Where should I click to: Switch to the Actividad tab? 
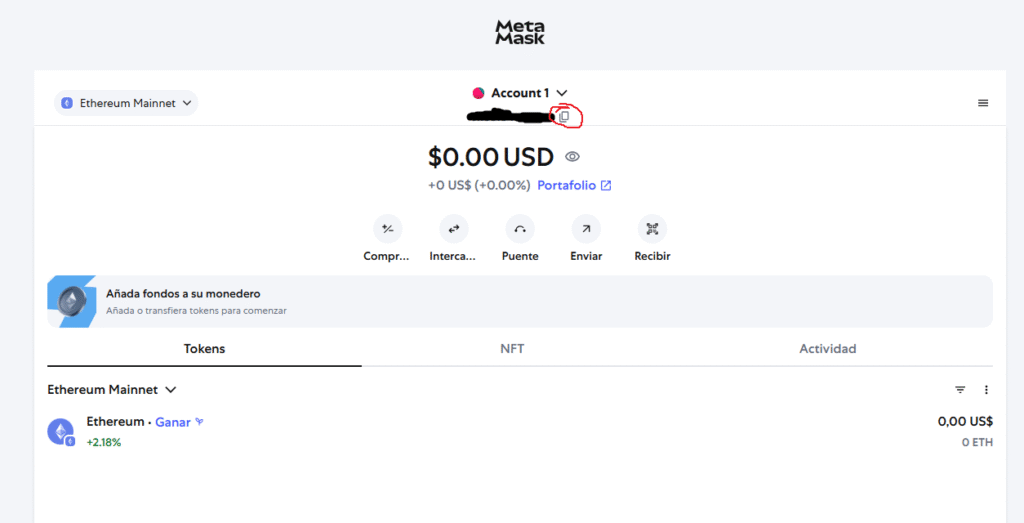(827, 349)
